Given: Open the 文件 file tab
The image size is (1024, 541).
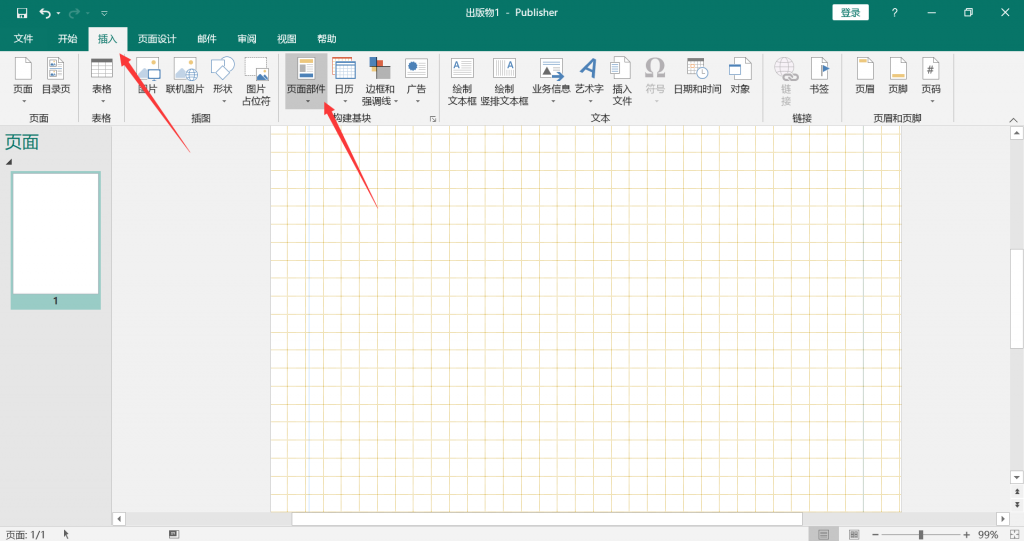Looking at the screenshot, I should tap(24, 39).
